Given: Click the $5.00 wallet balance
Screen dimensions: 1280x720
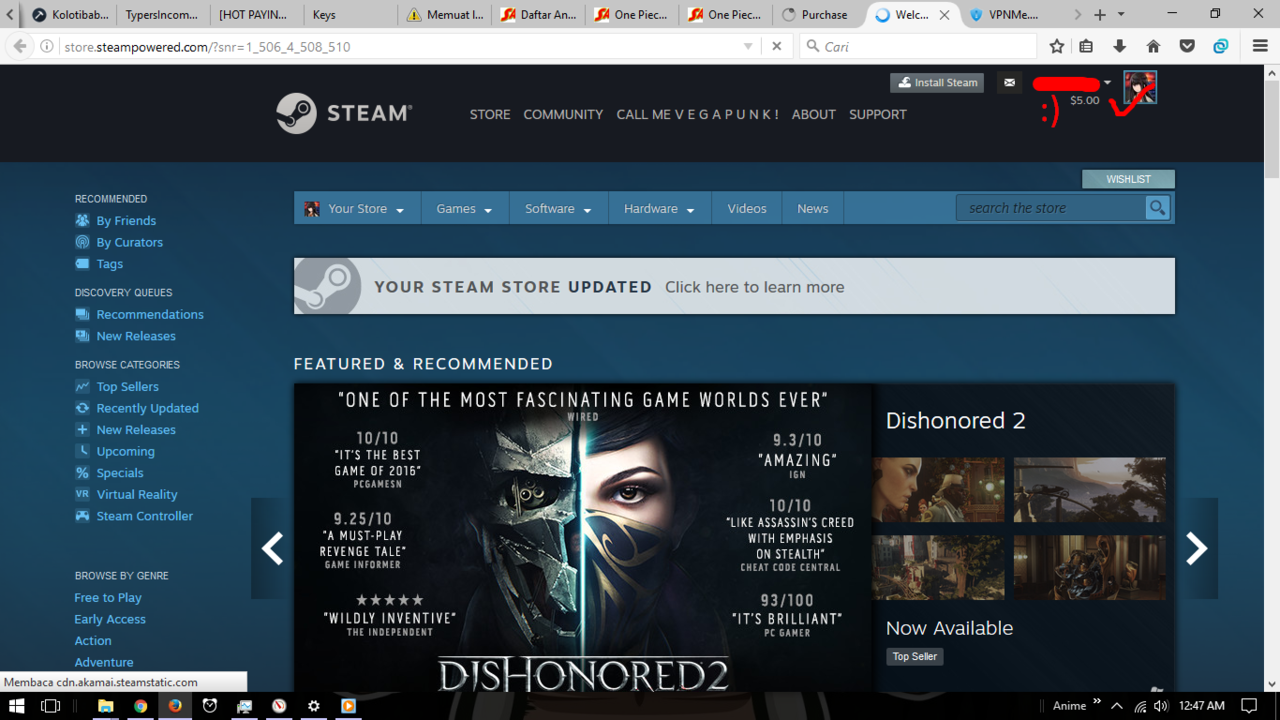Looking at the screenshot, I should [x=1085, y=100].
